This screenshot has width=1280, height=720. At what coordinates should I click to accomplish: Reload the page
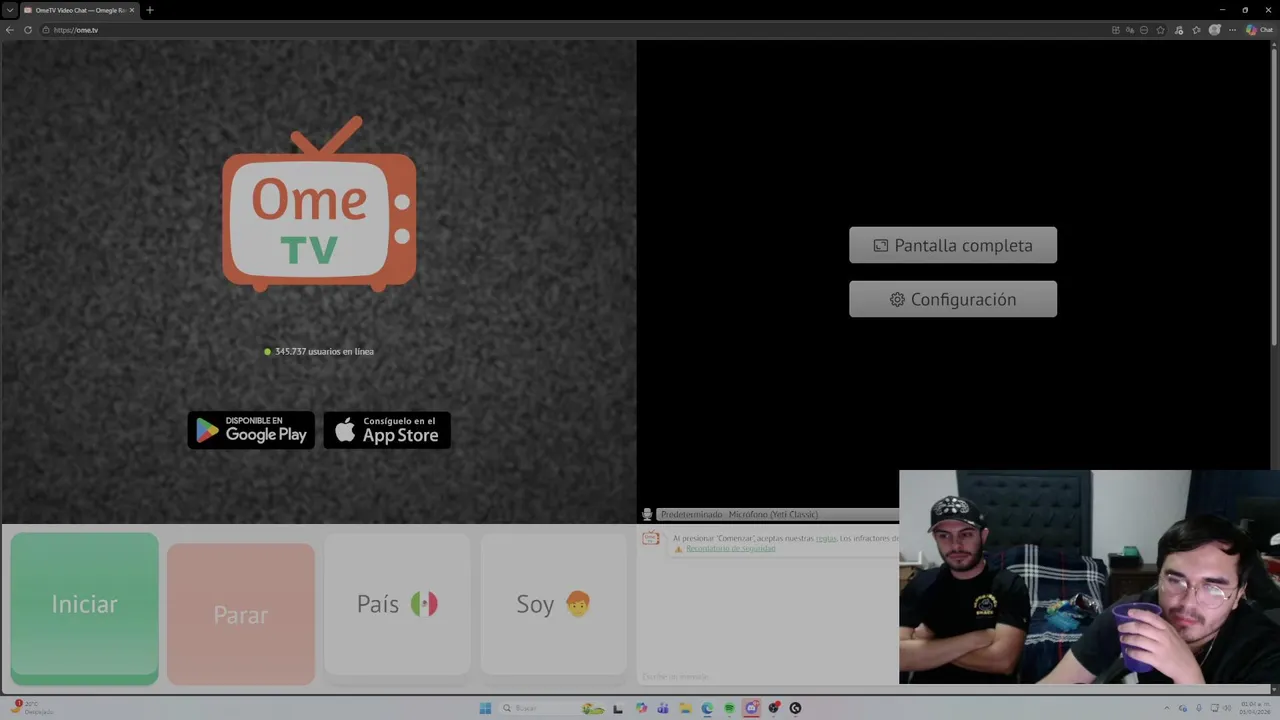coord(28,30)
